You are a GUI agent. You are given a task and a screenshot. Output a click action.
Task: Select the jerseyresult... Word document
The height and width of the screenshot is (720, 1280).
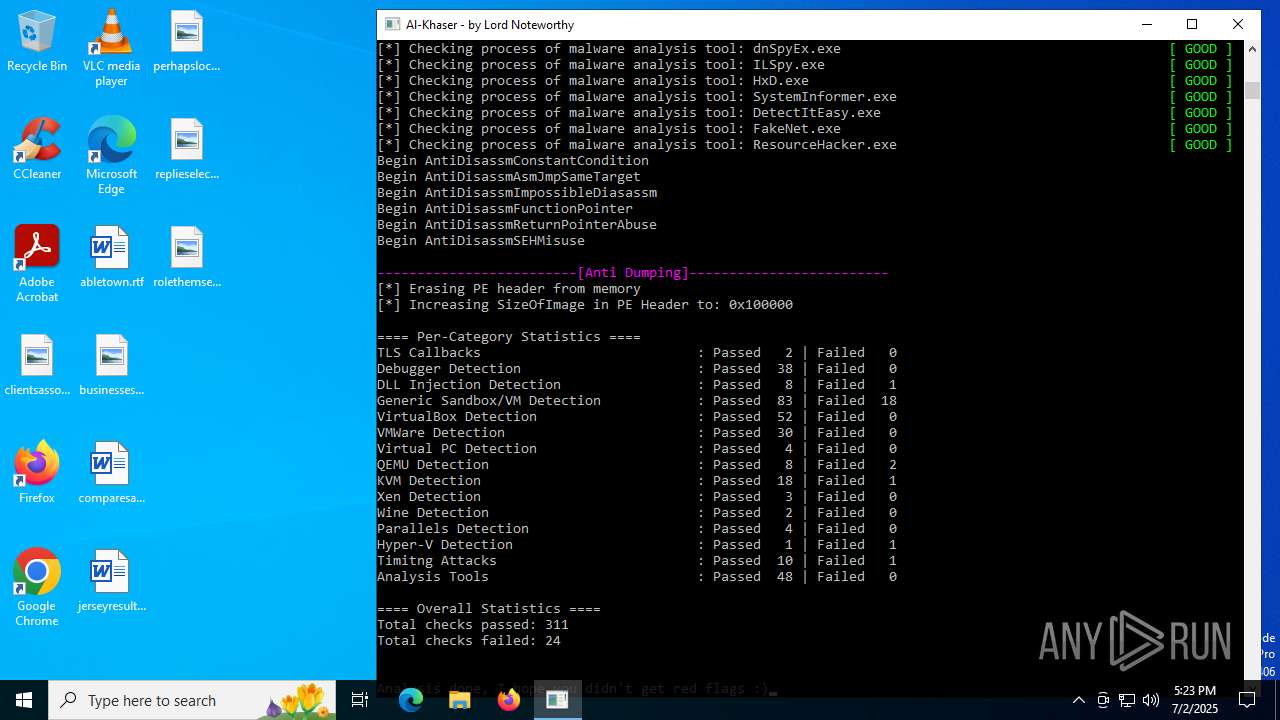(111, 582)
